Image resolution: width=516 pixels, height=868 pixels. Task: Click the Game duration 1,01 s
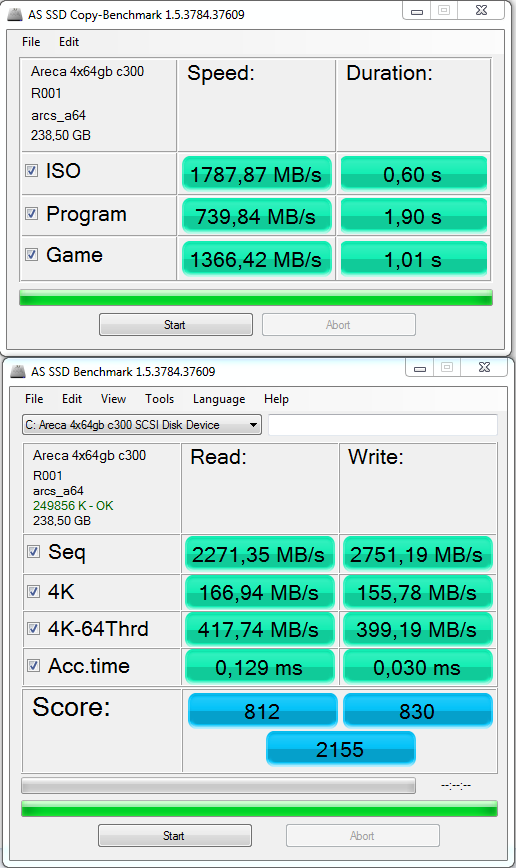(x=413, y=259)
